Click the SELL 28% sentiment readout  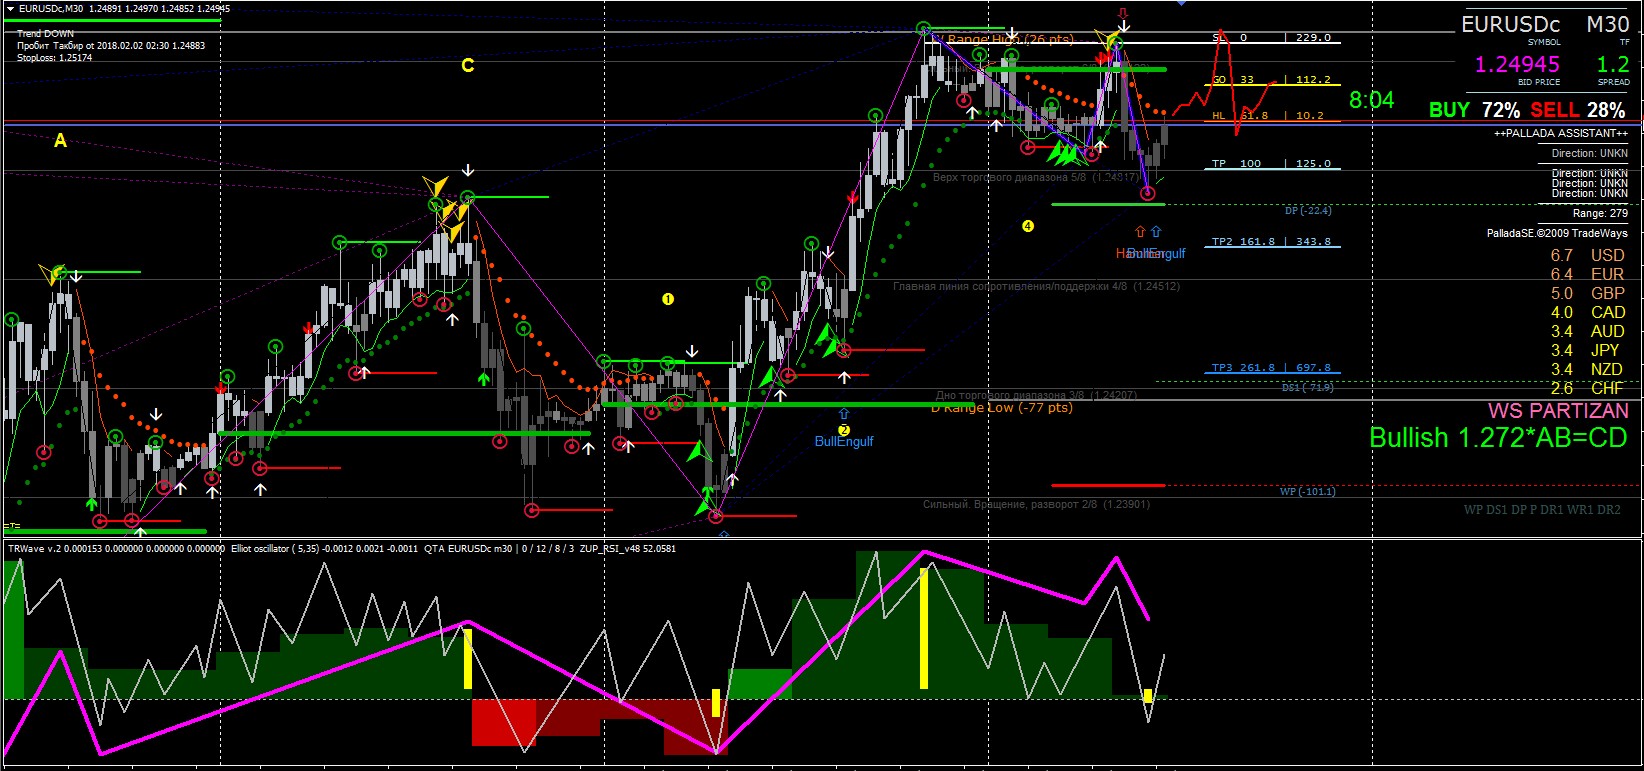tap(1578, 110)
